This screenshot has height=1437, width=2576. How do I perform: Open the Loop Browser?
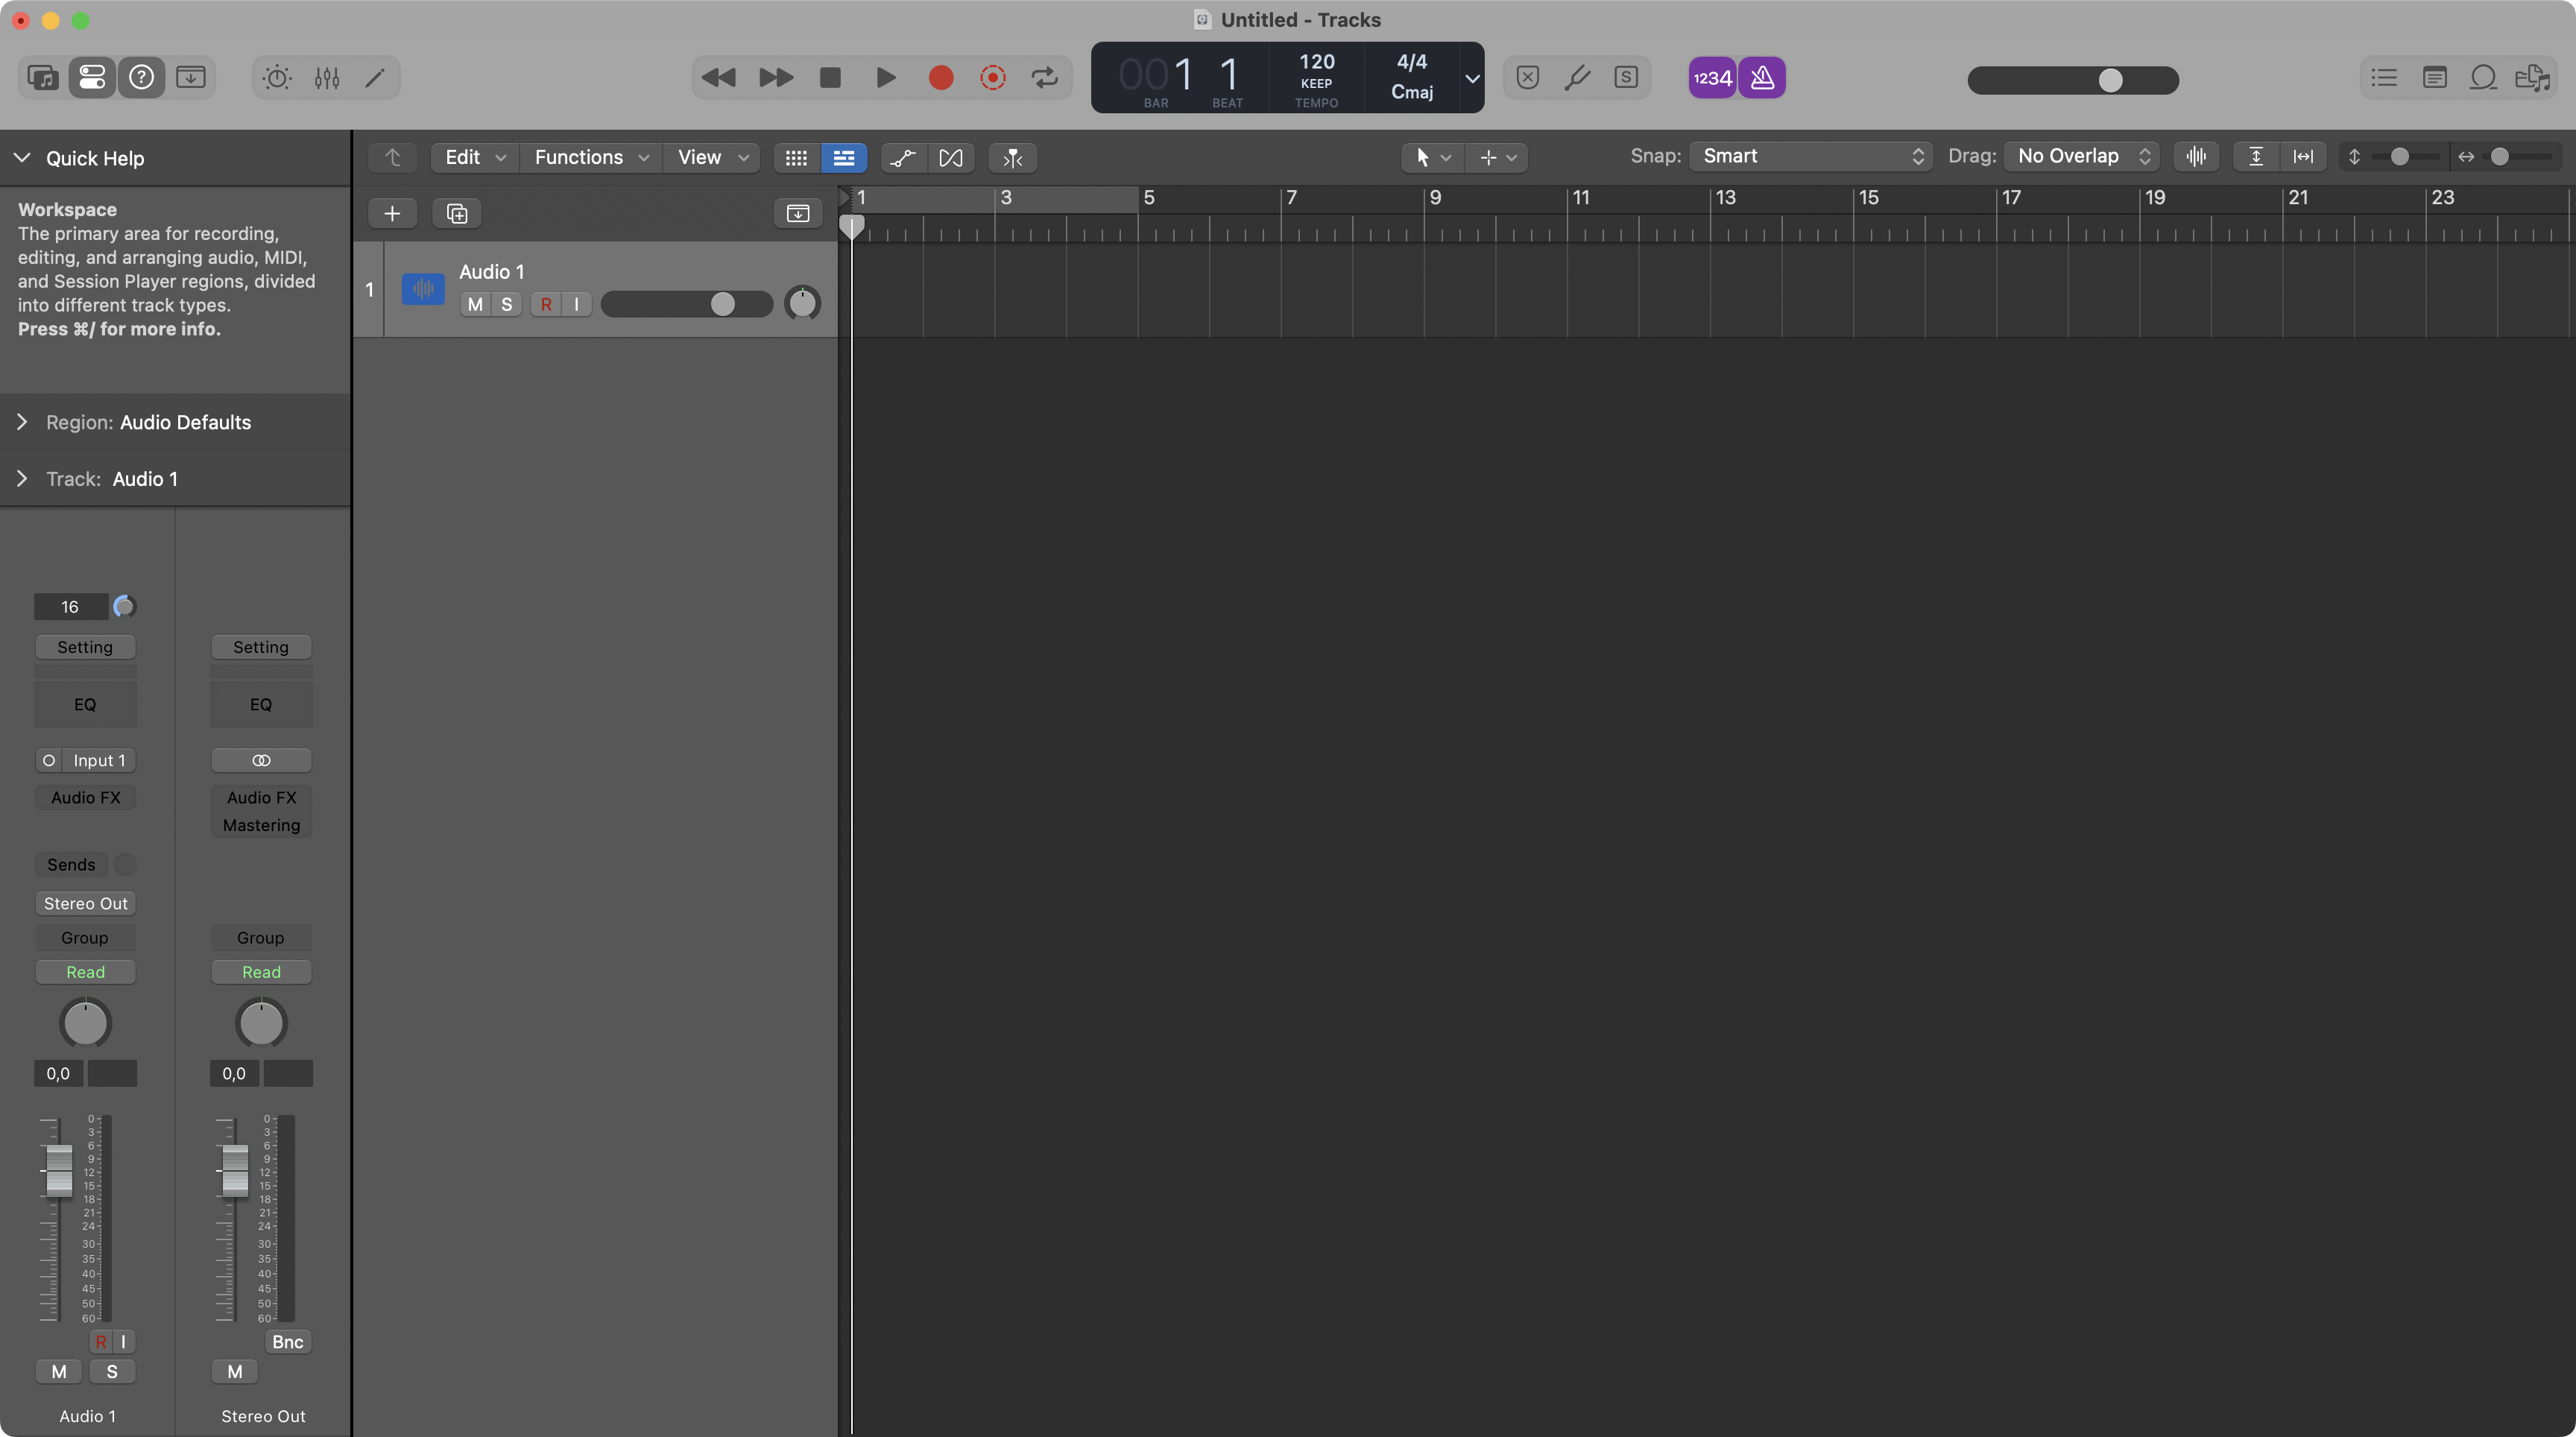point(2483,78)
